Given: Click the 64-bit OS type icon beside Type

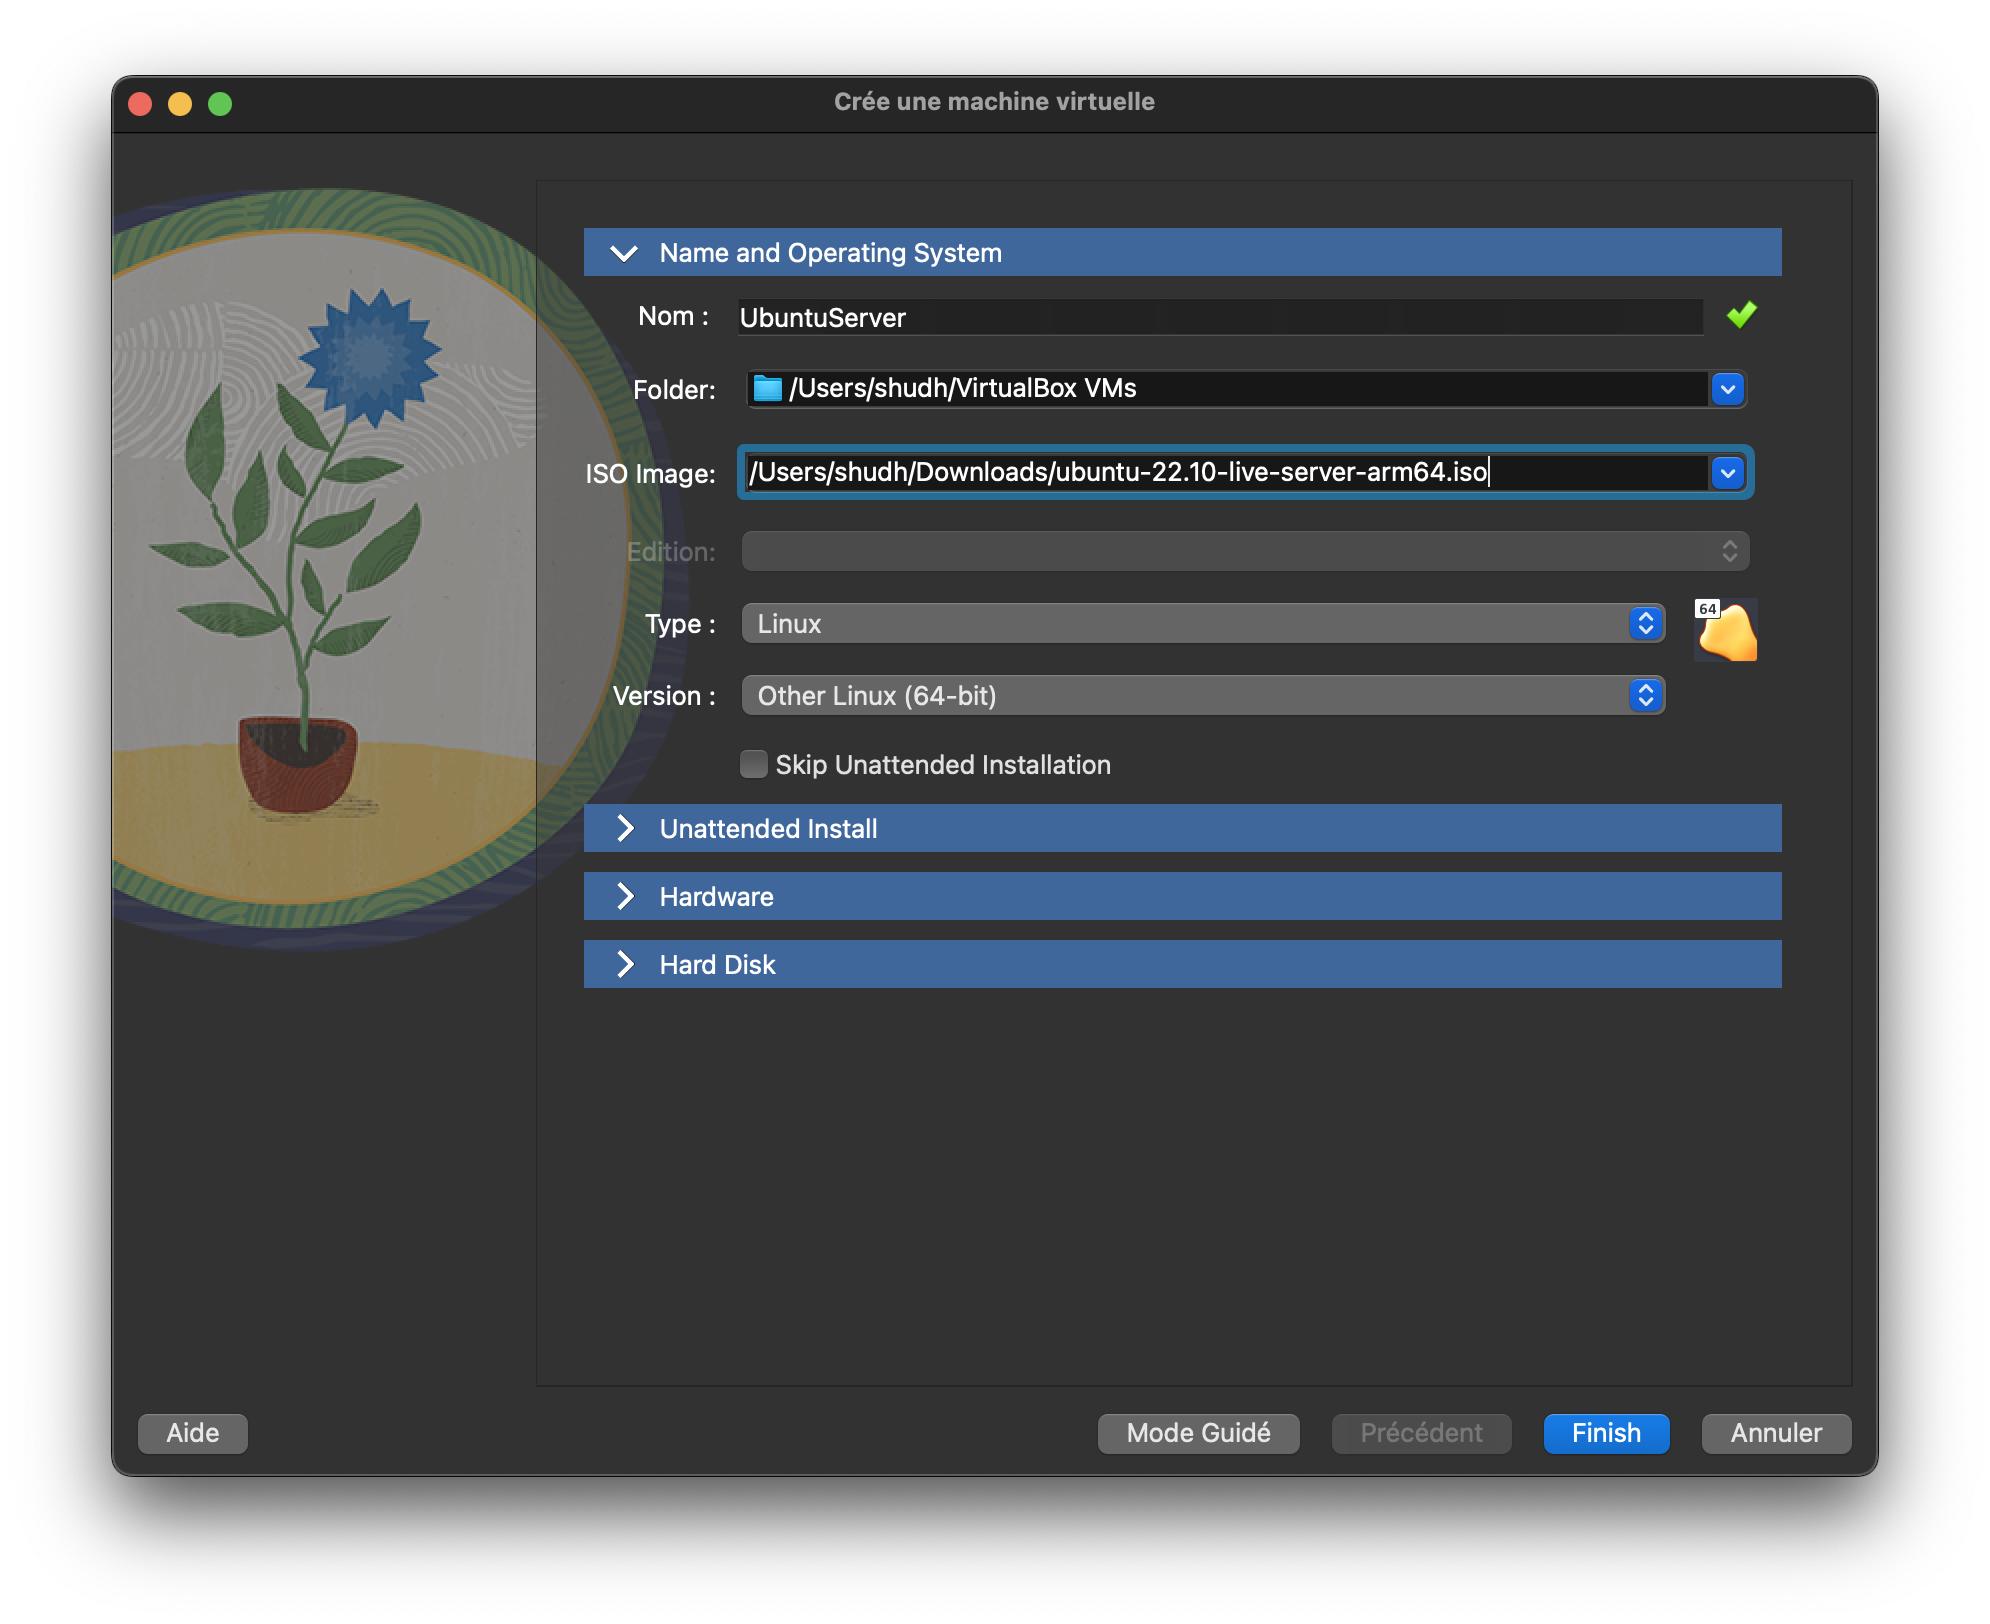Looking at the screenshot, I should pos(1724,630).
